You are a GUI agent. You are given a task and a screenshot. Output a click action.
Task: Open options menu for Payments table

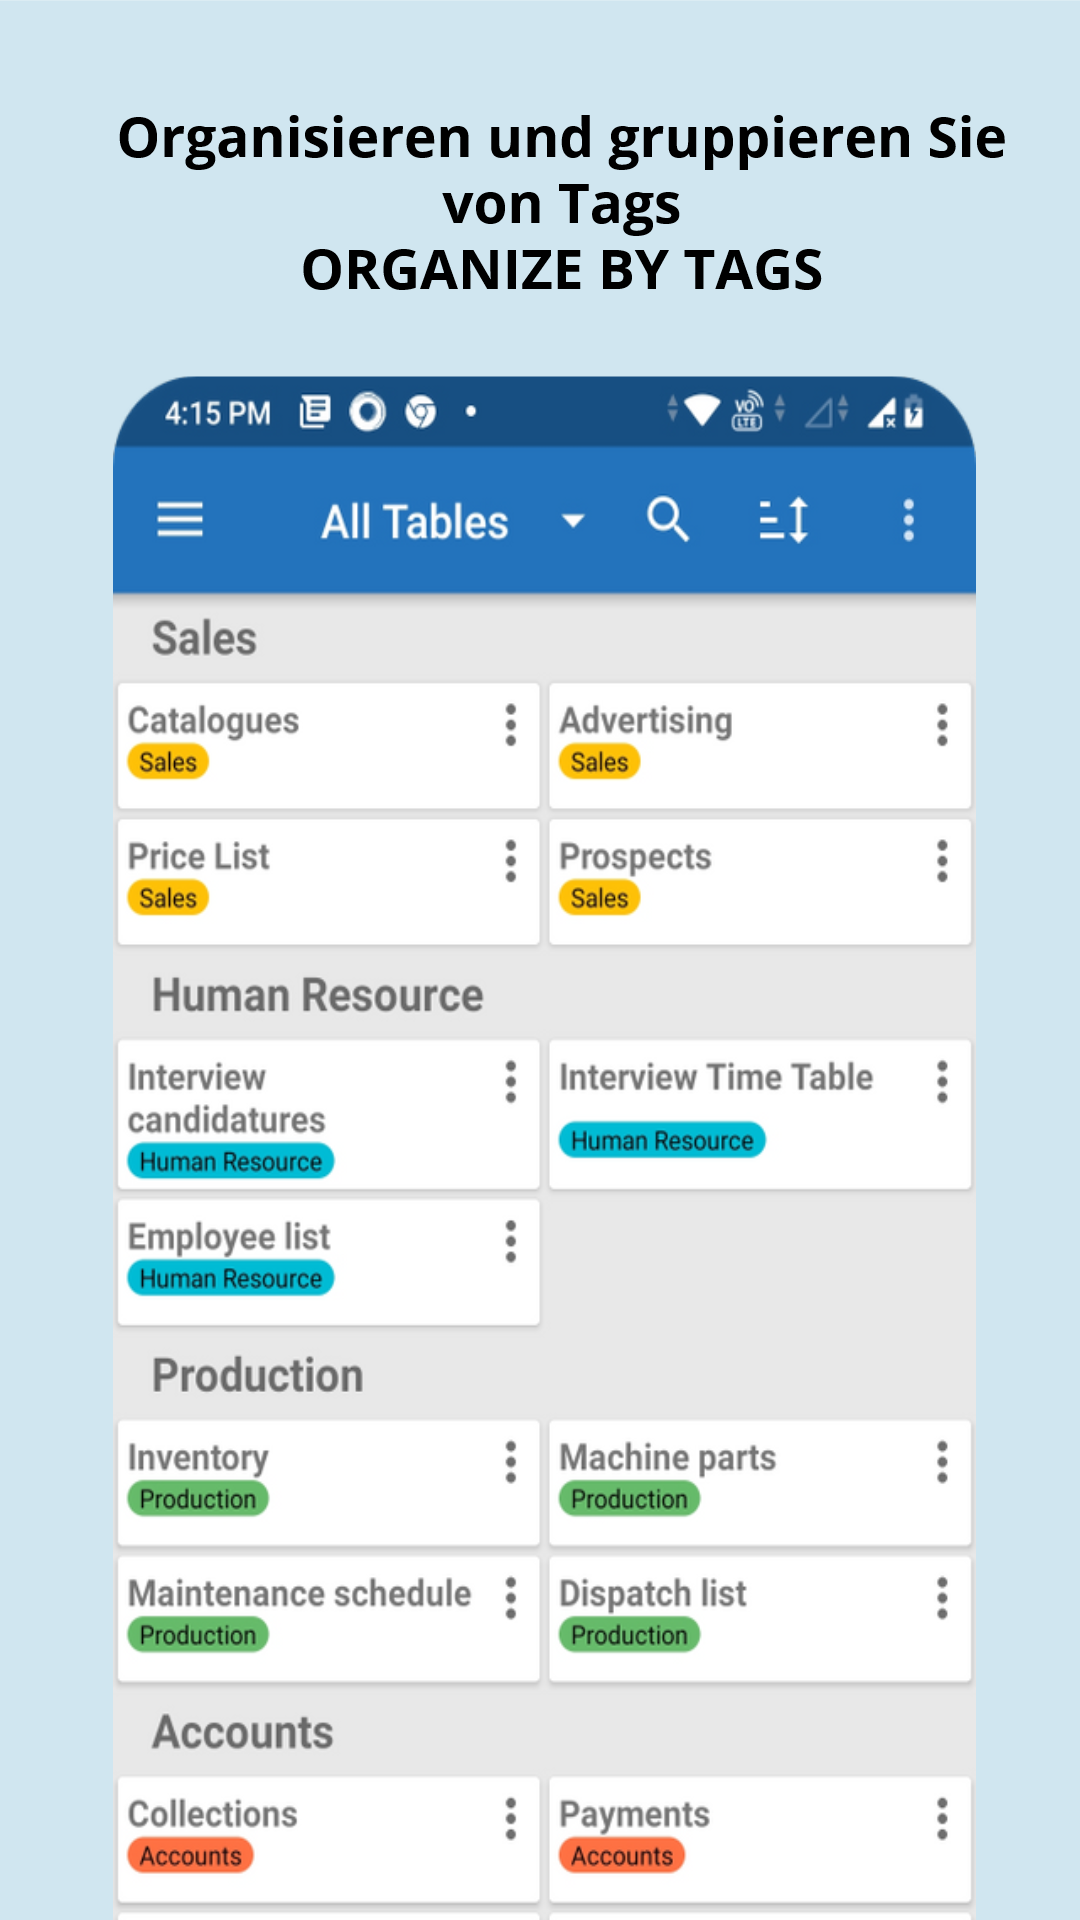pyautogui.click(x=942, y=1819)
